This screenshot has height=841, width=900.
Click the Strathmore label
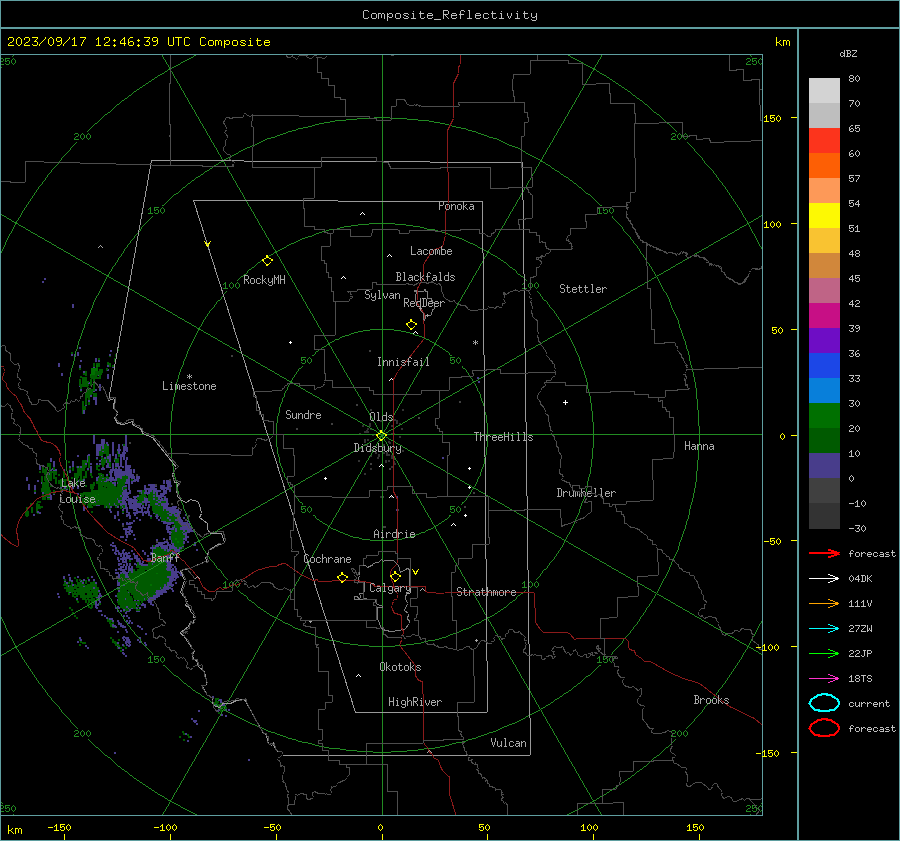(486, 592)
